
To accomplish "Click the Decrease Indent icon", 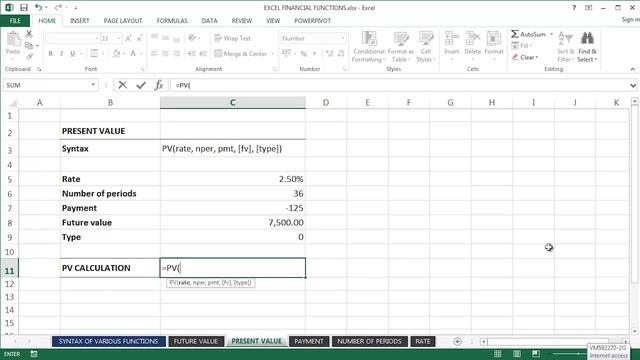I will pos(191,53).
